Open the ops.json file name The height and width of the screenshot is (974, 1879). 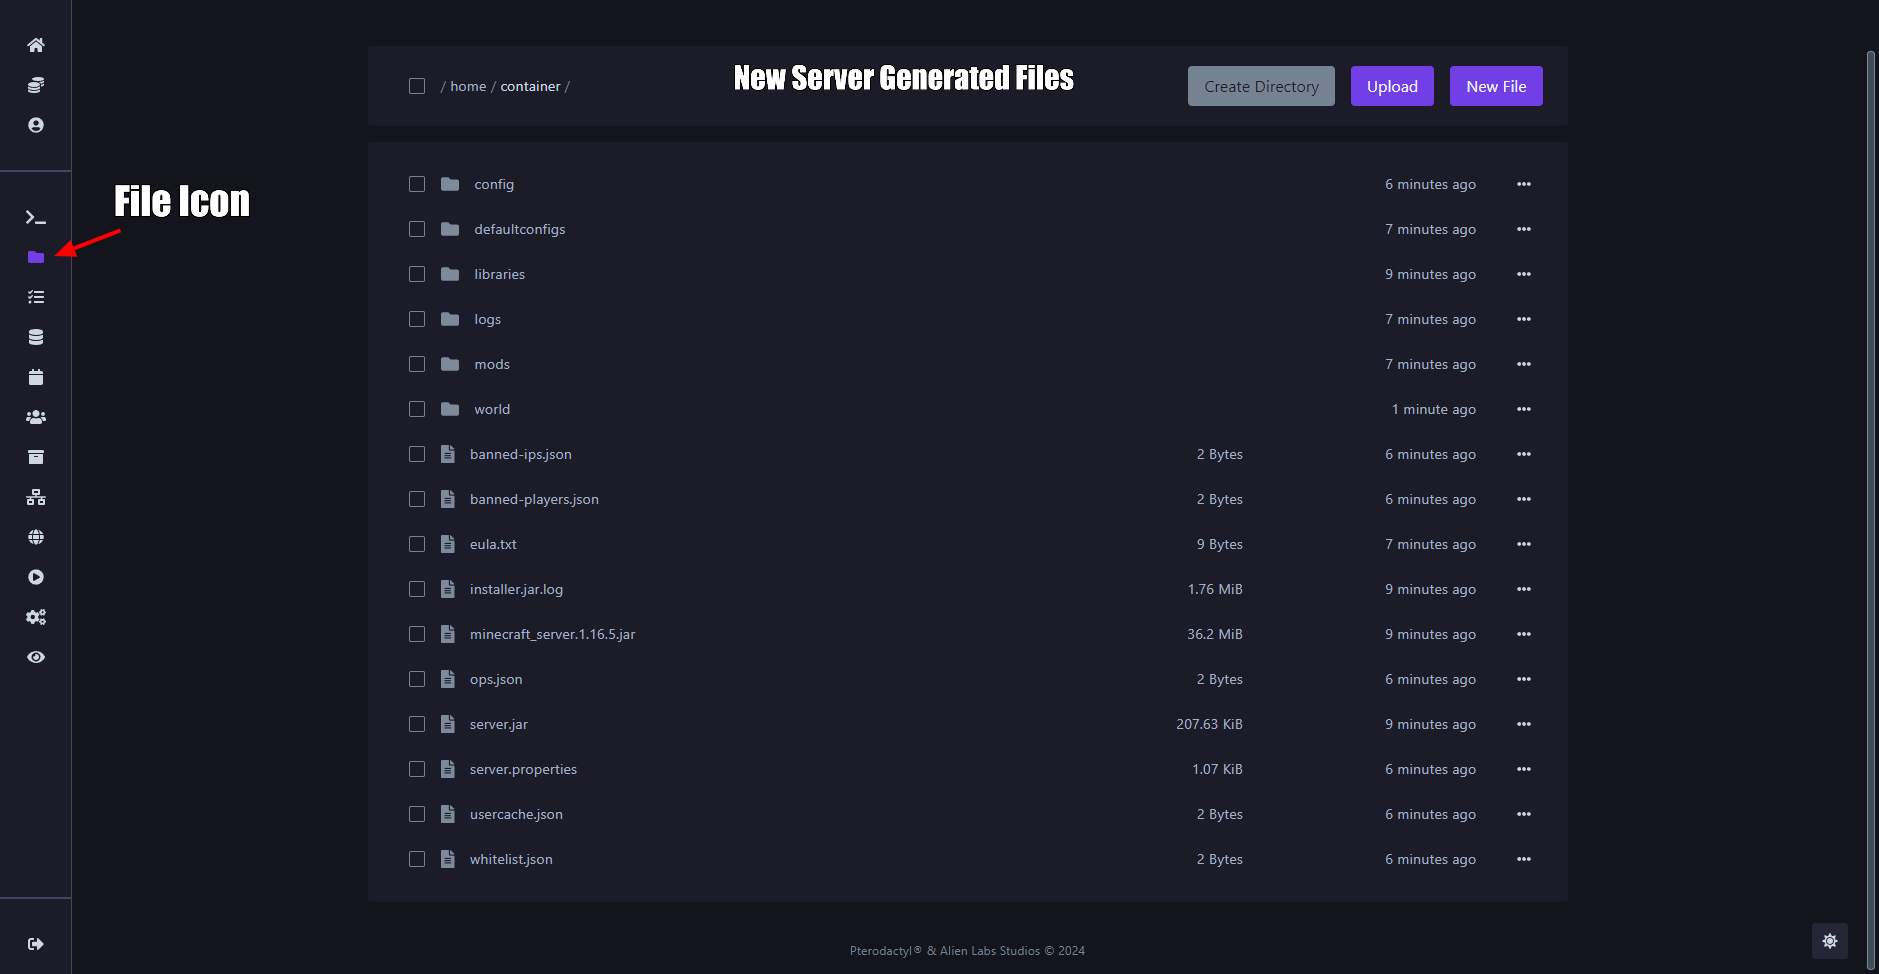pos(496,679)
